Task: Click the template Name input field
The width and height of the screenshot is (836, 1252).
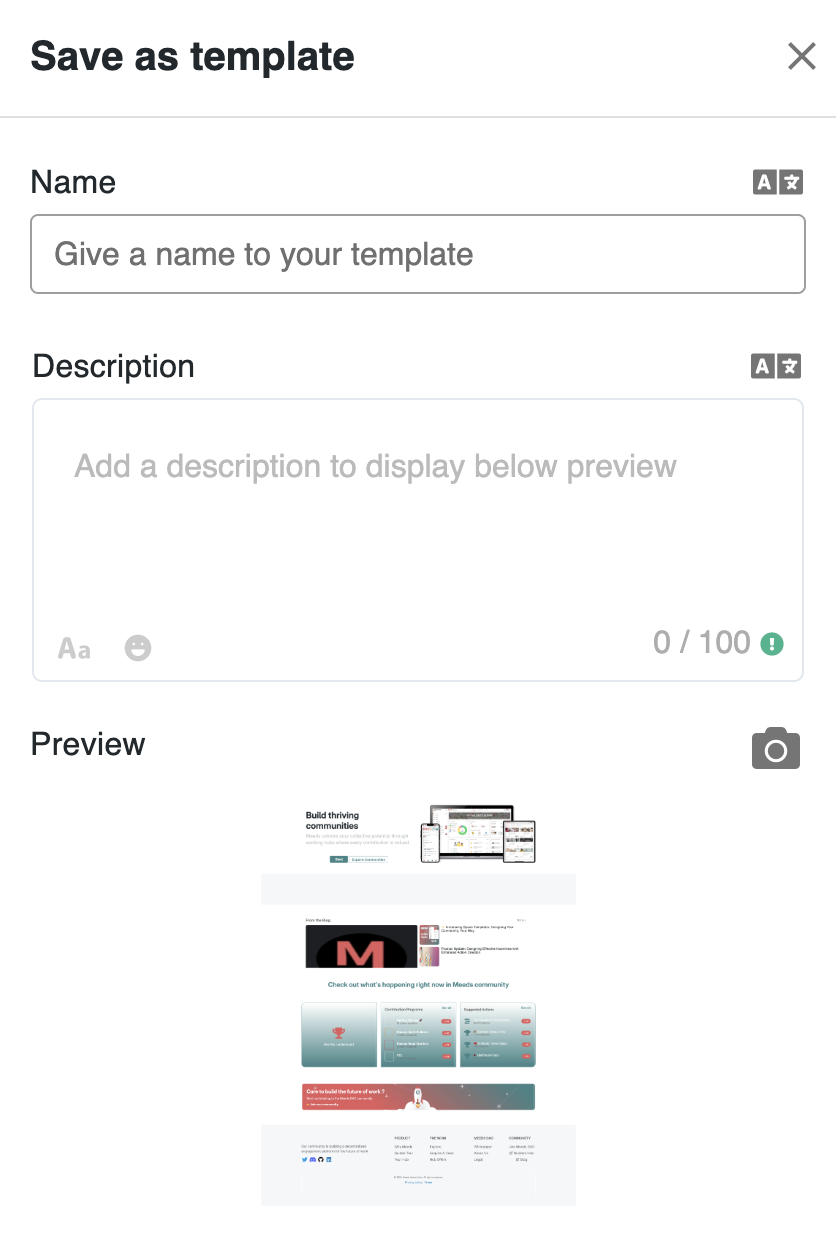Action: tap(418, 254)
